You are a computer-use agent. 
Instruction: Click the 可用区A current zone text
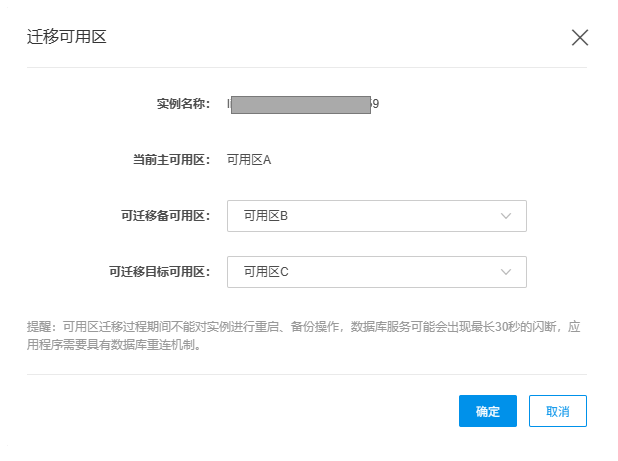pyautogui.click(x=249, y=159)
